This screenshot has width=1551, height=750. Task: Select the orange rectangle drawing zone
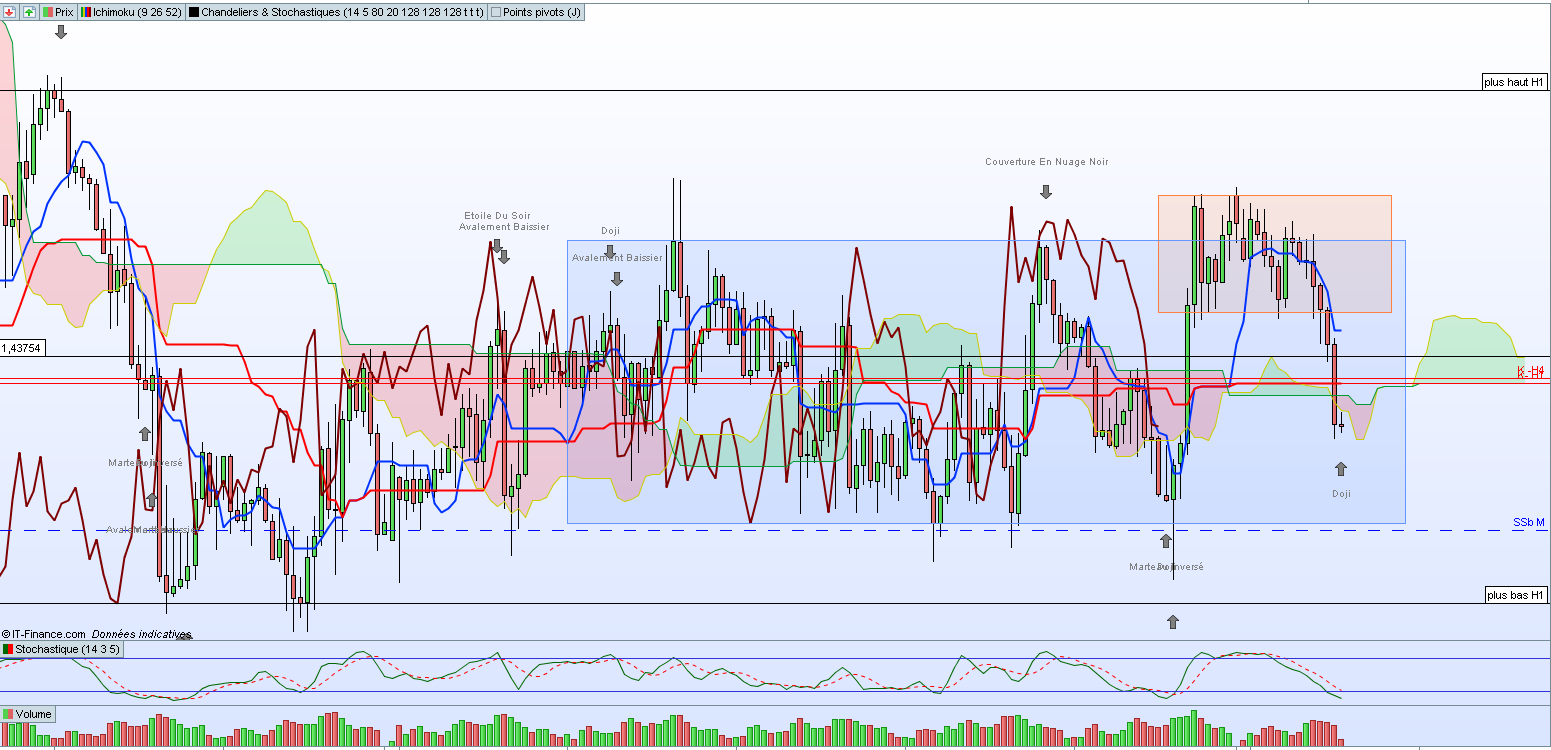click(x=1275, y=254)
